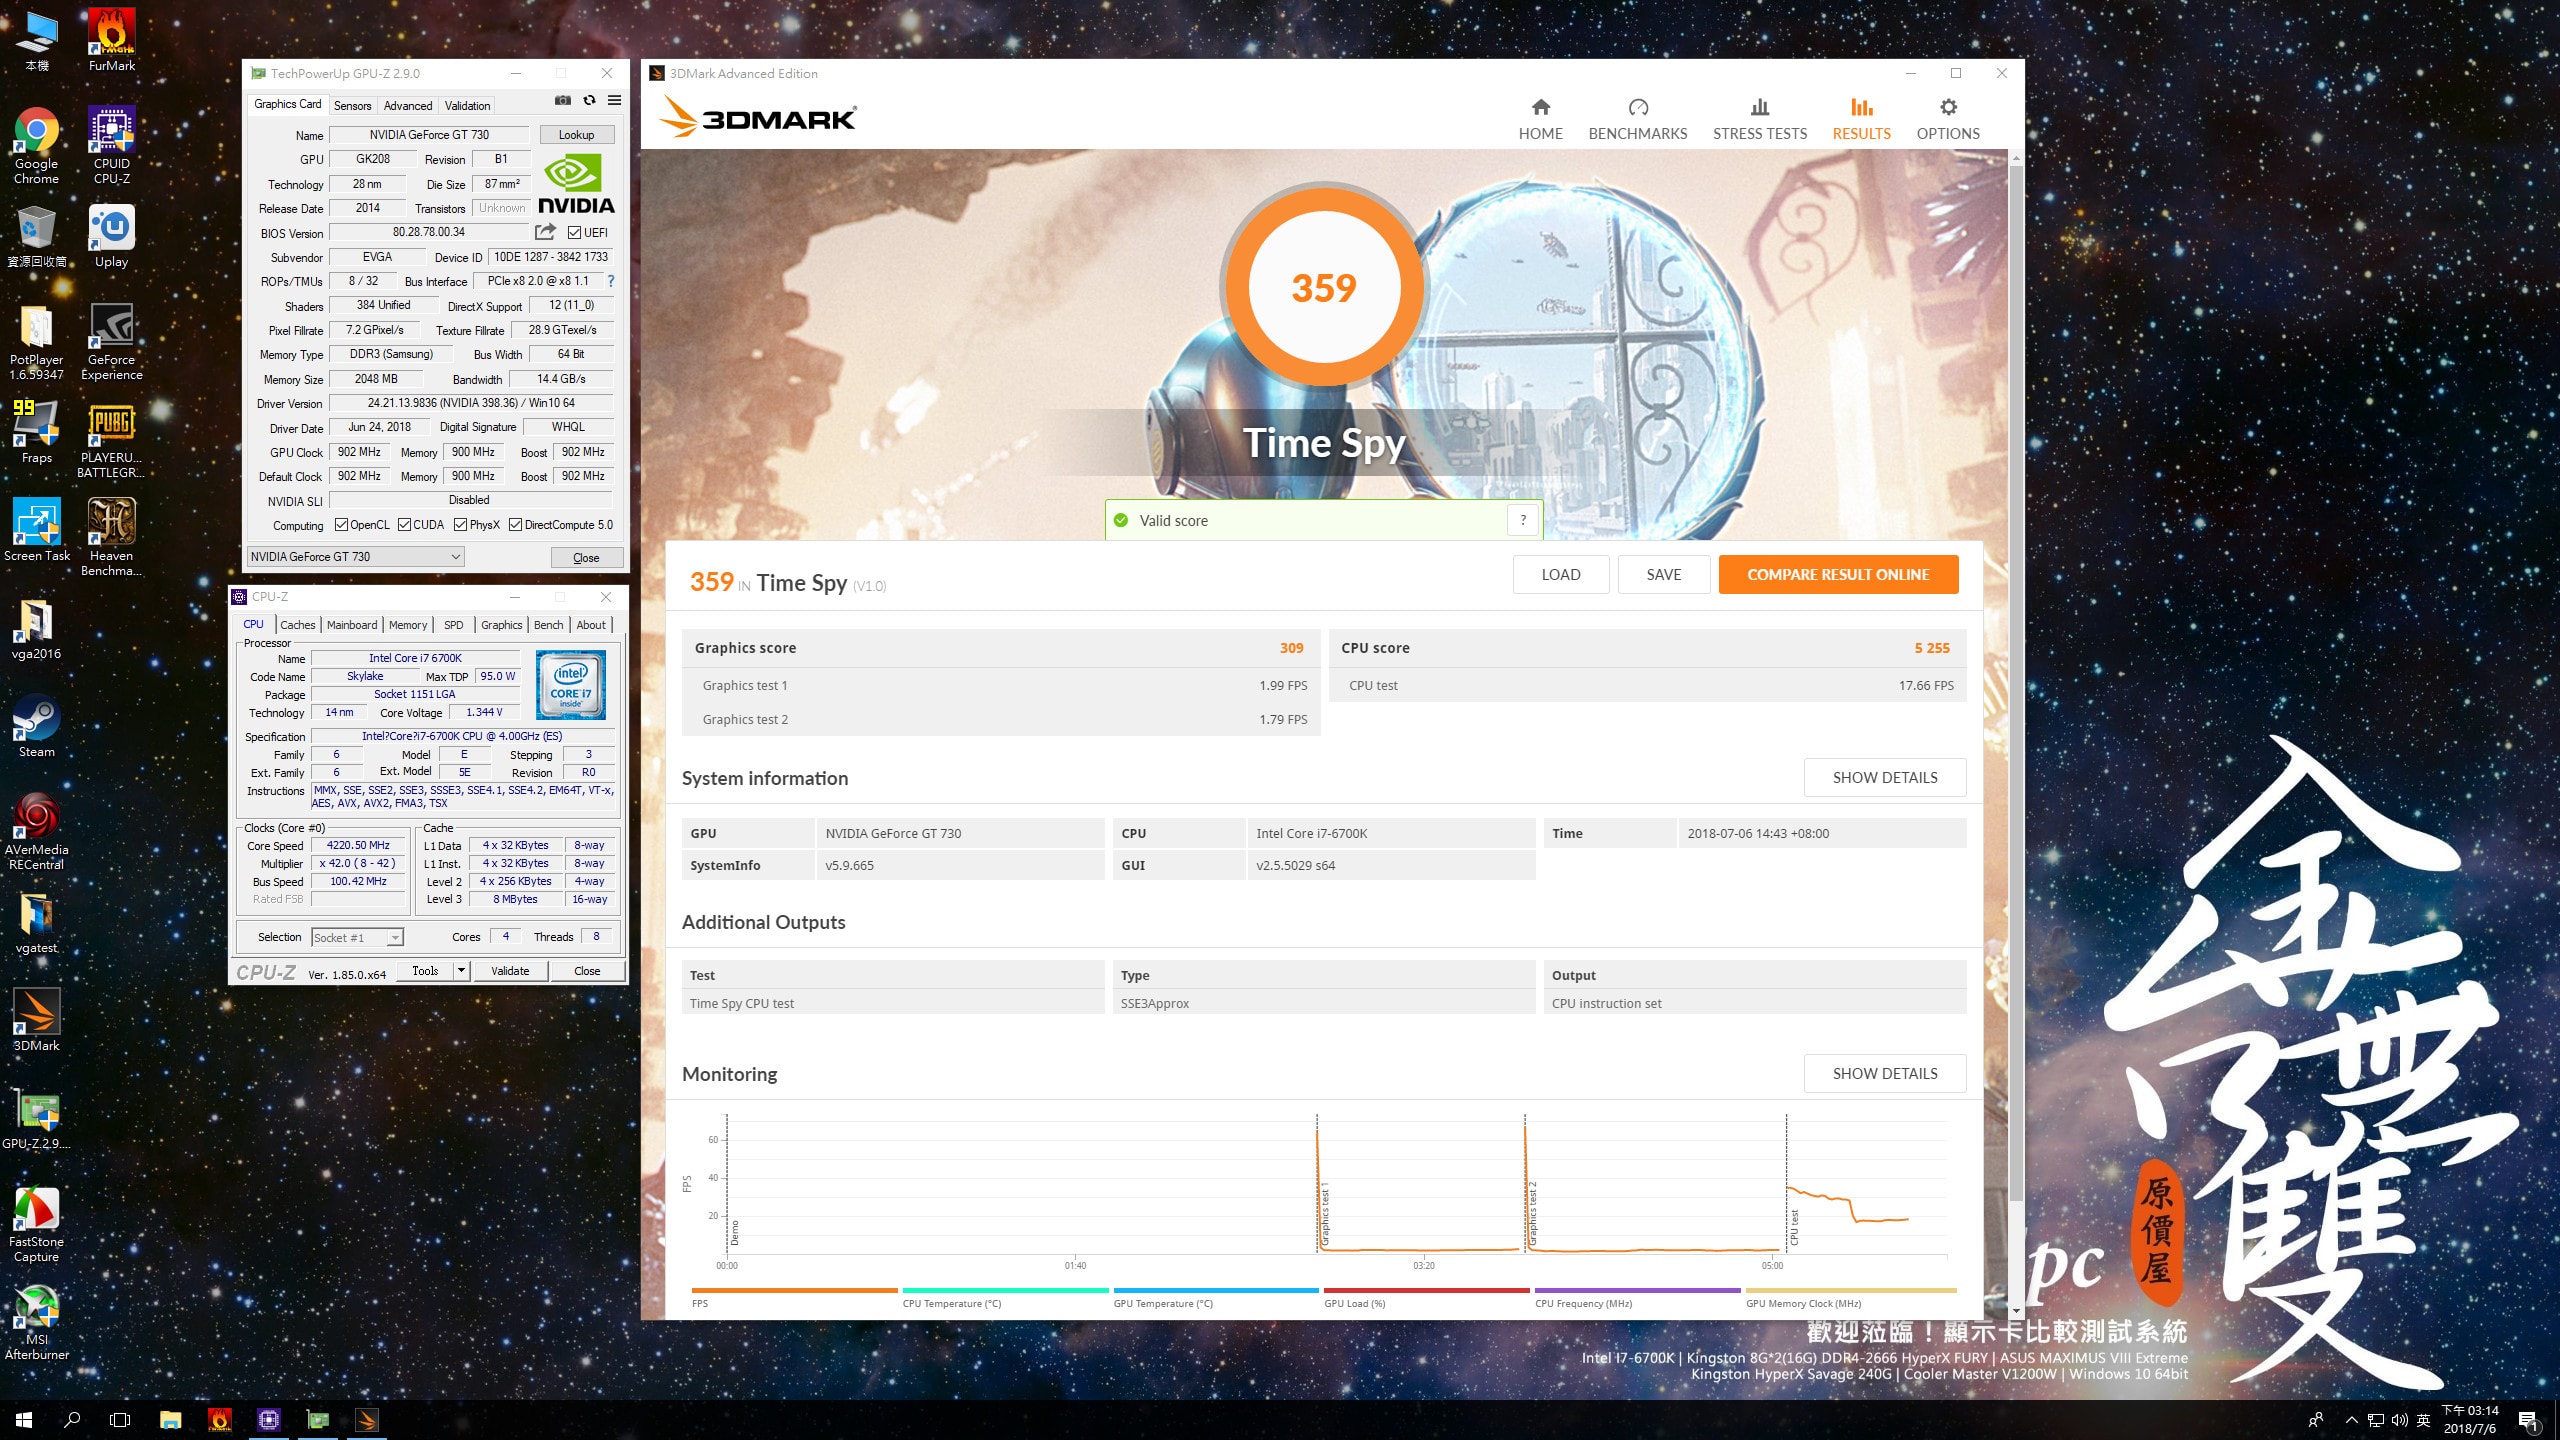Click LOAD button in 3DMark
Viewport: 2560px width, 1440px height.
click(x=1560, y=574)
